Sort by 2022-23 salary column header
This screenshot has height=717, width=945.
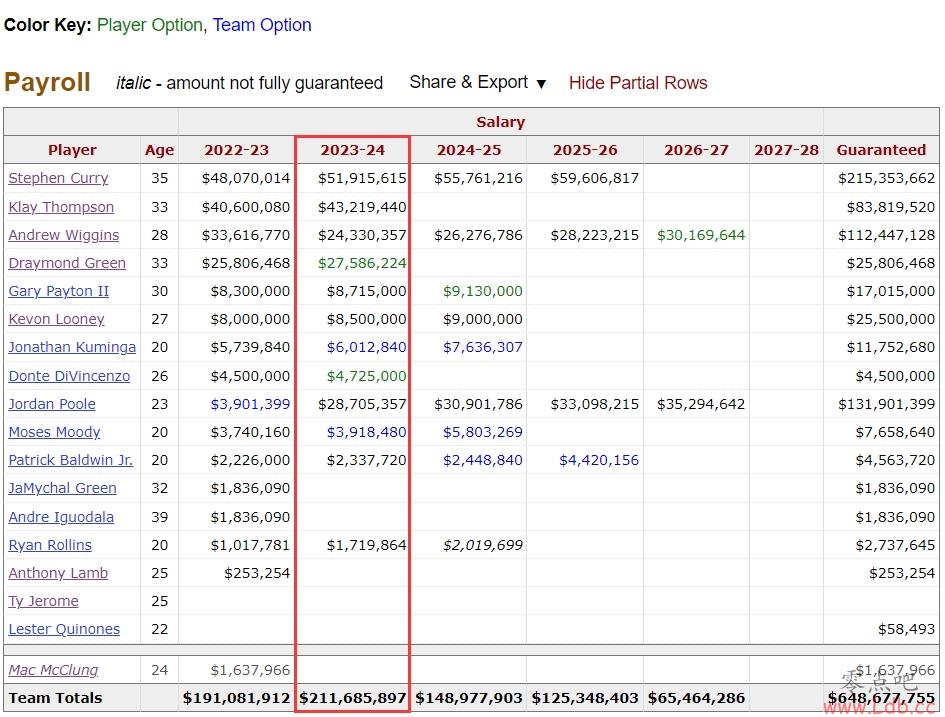point(236,150)
